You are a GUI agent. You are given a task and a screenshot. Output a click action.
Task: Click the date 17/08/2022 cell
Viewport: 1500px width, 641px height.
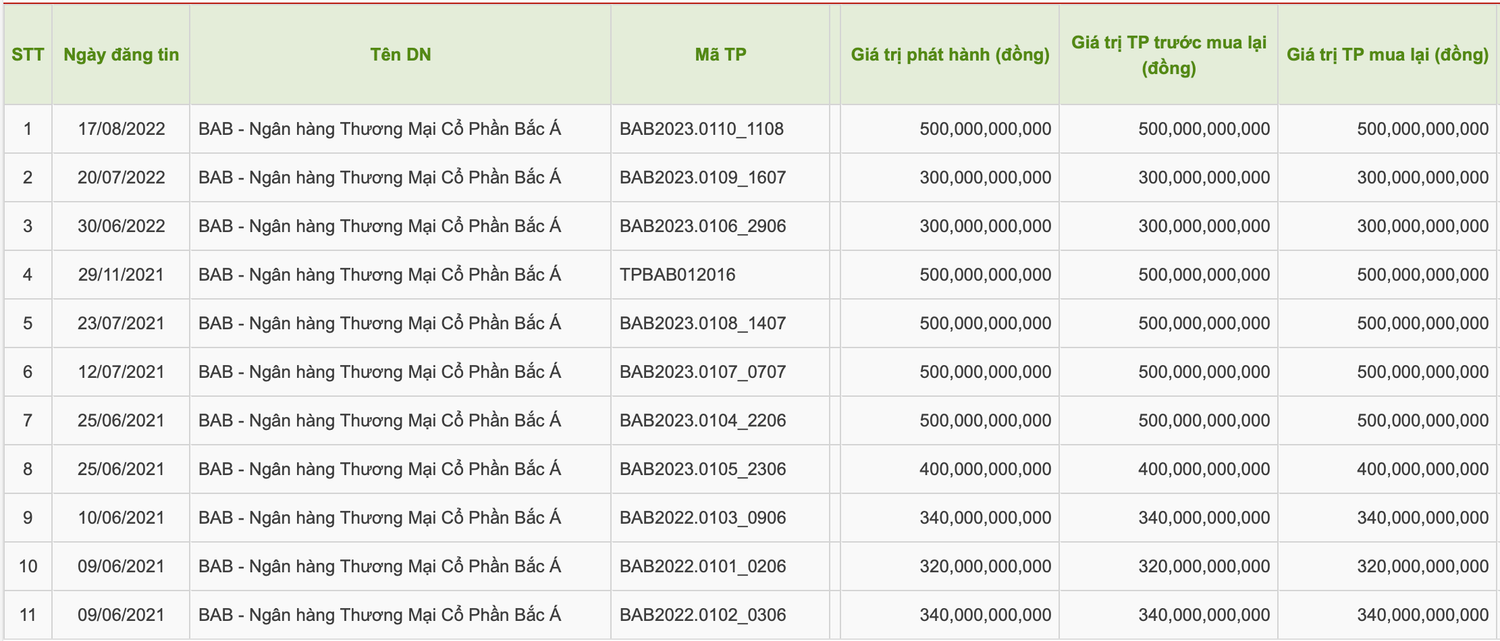point(121,129)
